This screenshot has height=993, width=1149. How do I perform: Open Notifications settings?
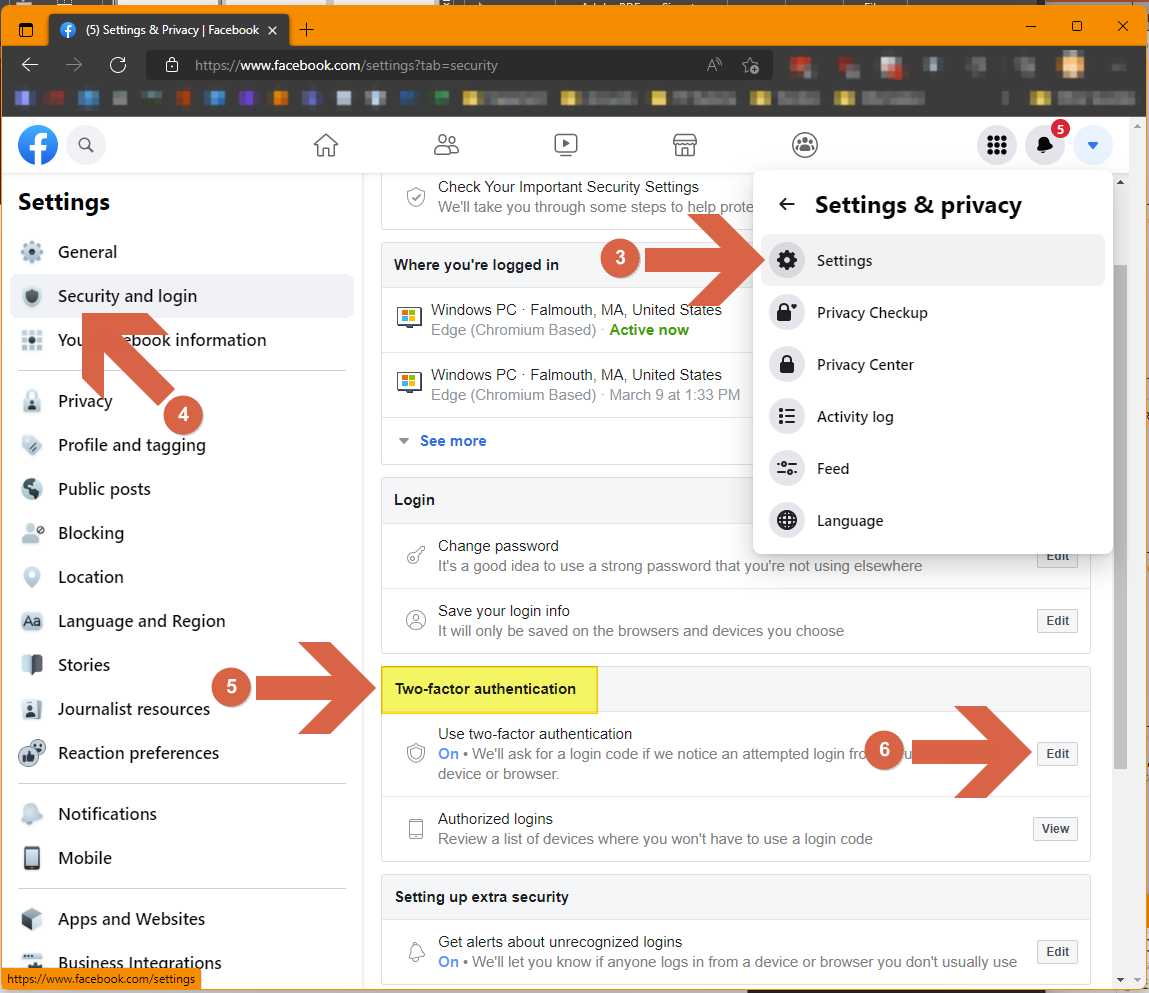[x=182, y=813]
